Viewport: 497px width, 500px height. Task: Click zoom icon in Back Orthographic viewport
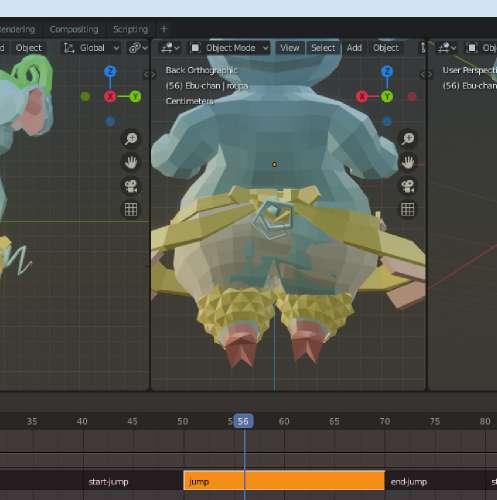tap(408, 139)
